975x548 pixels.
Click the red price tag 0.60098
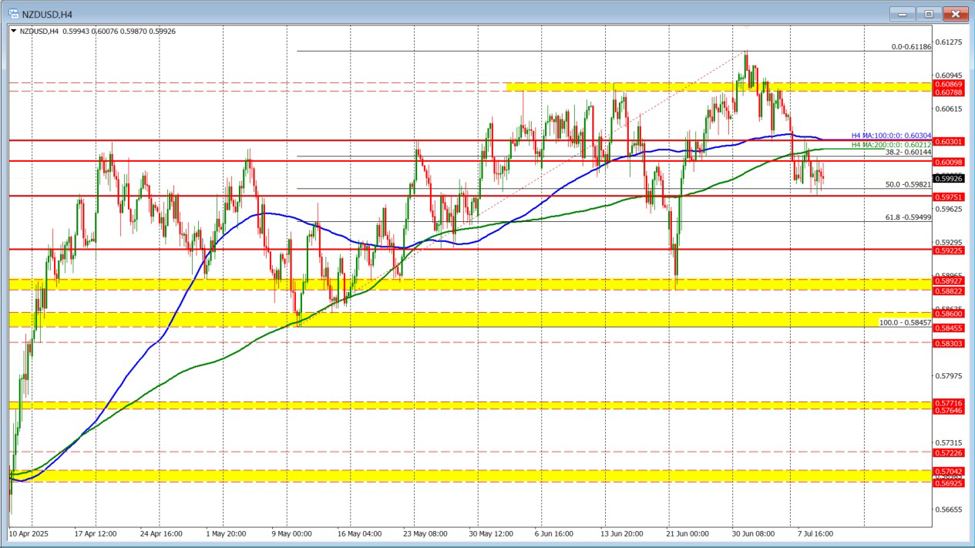(949, 162)
